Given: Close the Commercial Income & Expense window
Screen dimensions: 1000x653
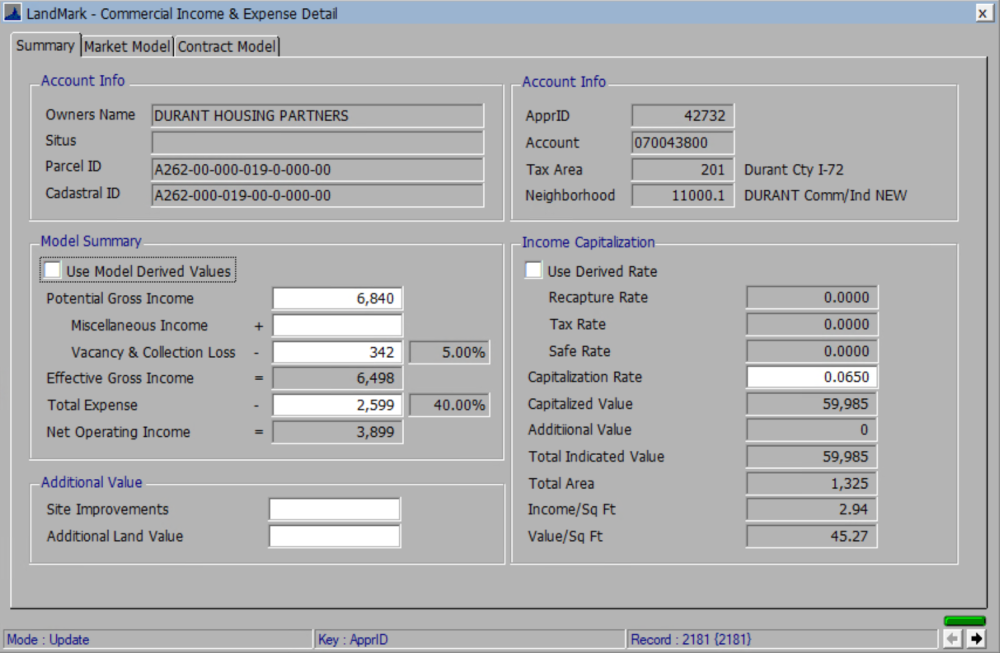Looking at the screenshot, I should [x=984, y=13].
